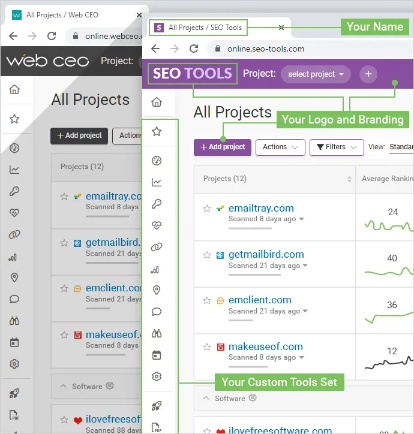Open the Filters dropdown
This screenshot has width=414, height=434.
[x=336, y=147]
